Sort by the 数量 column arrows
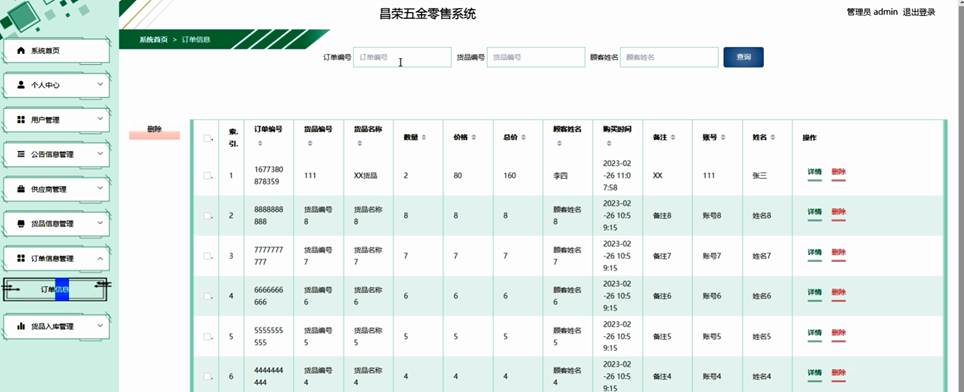964x392 pixels. click(x=423, y=138)
